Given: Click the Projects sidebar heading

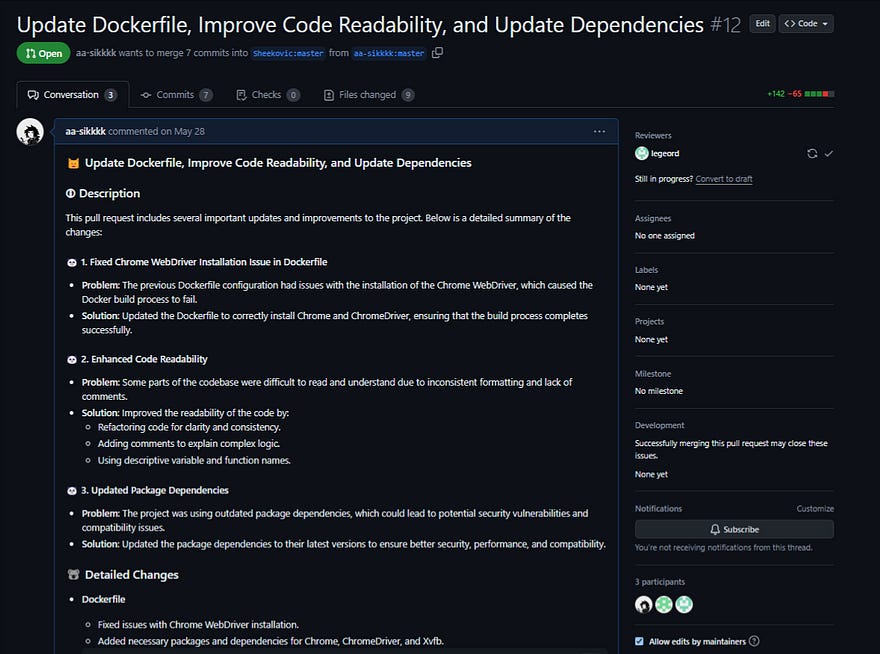Looking at the screenshot, I should pyautogui.click(x=649, y=322).
